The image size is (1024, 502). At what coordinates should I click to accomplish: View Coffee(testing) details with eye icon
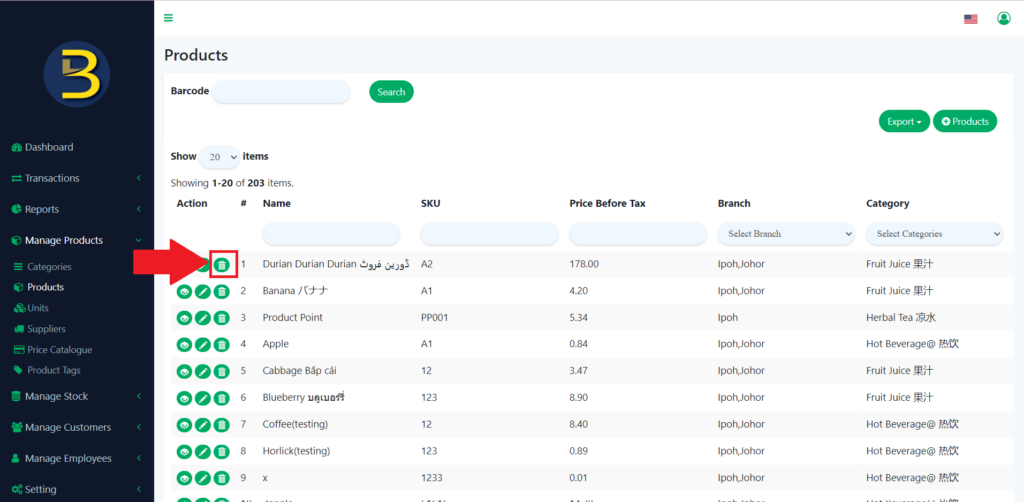[x=184, y=425]
